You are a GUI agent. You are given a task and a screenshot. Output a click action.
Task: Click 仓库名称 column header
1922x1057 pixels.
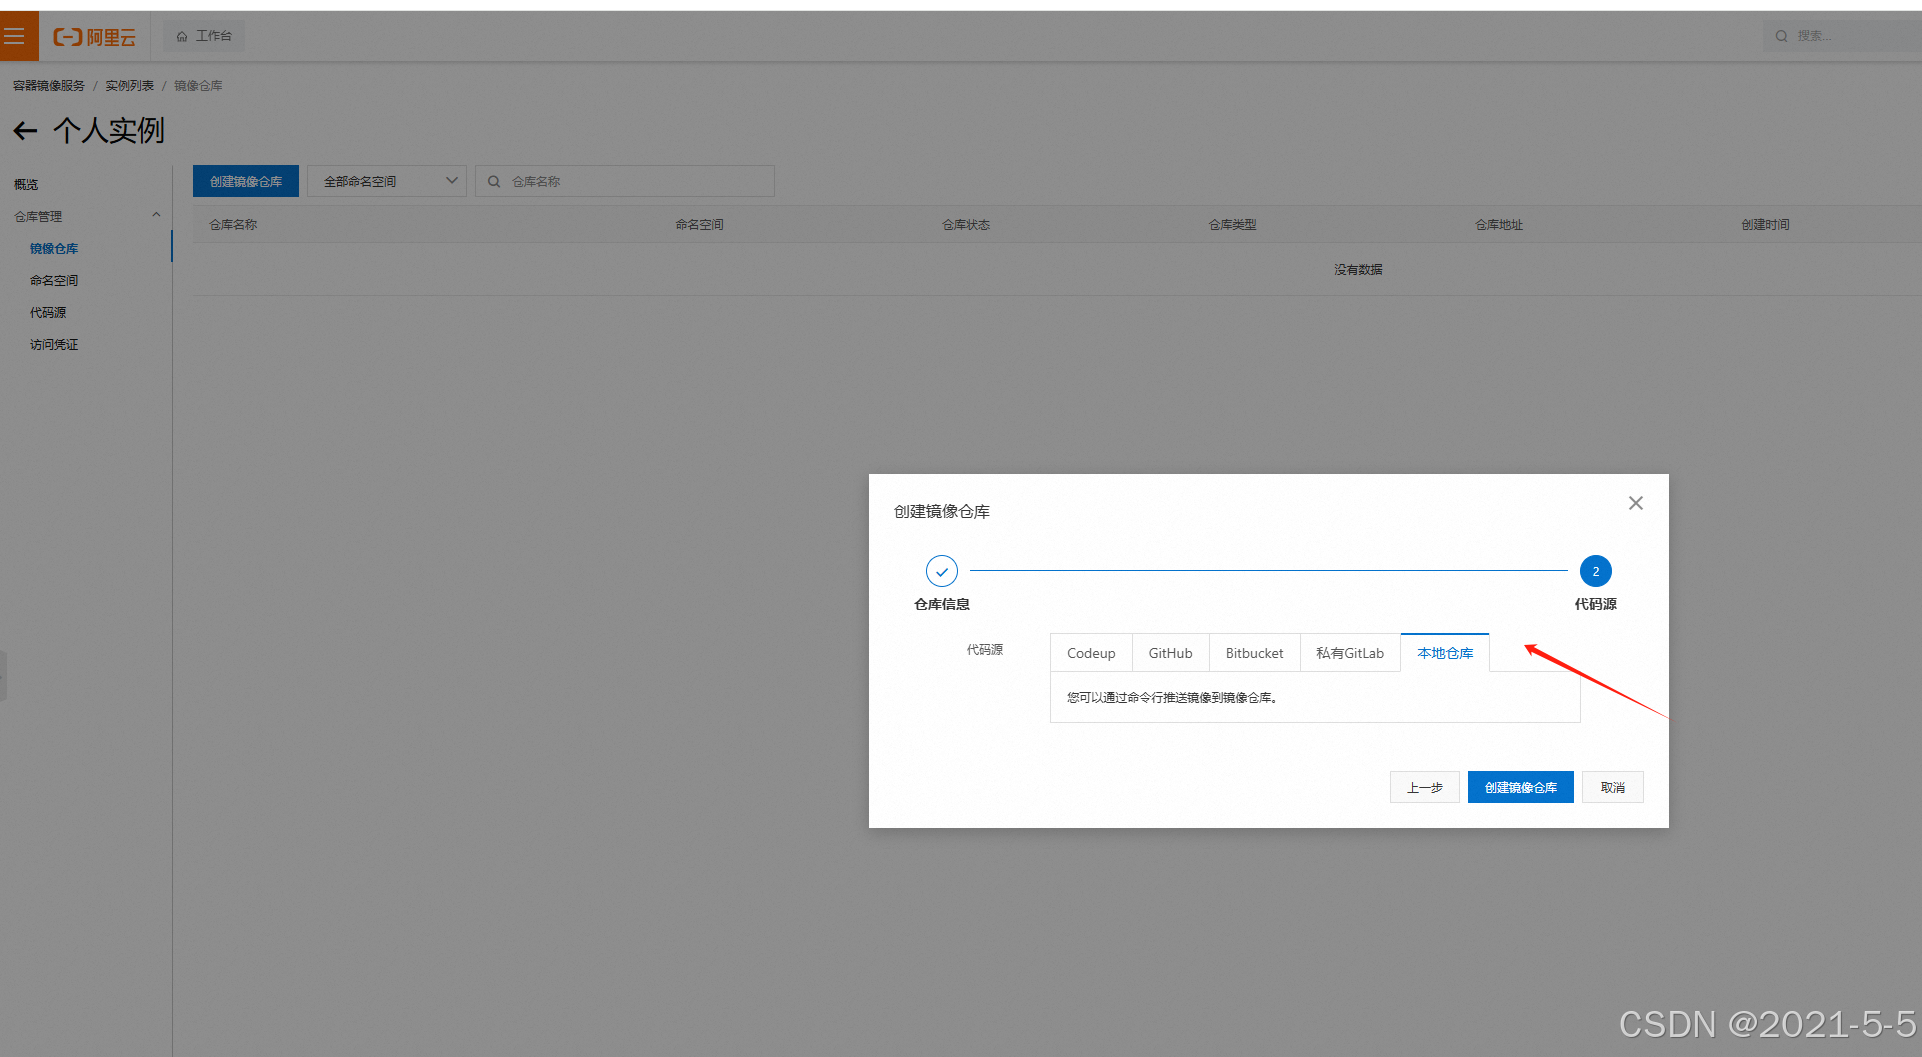coord(233,225)
